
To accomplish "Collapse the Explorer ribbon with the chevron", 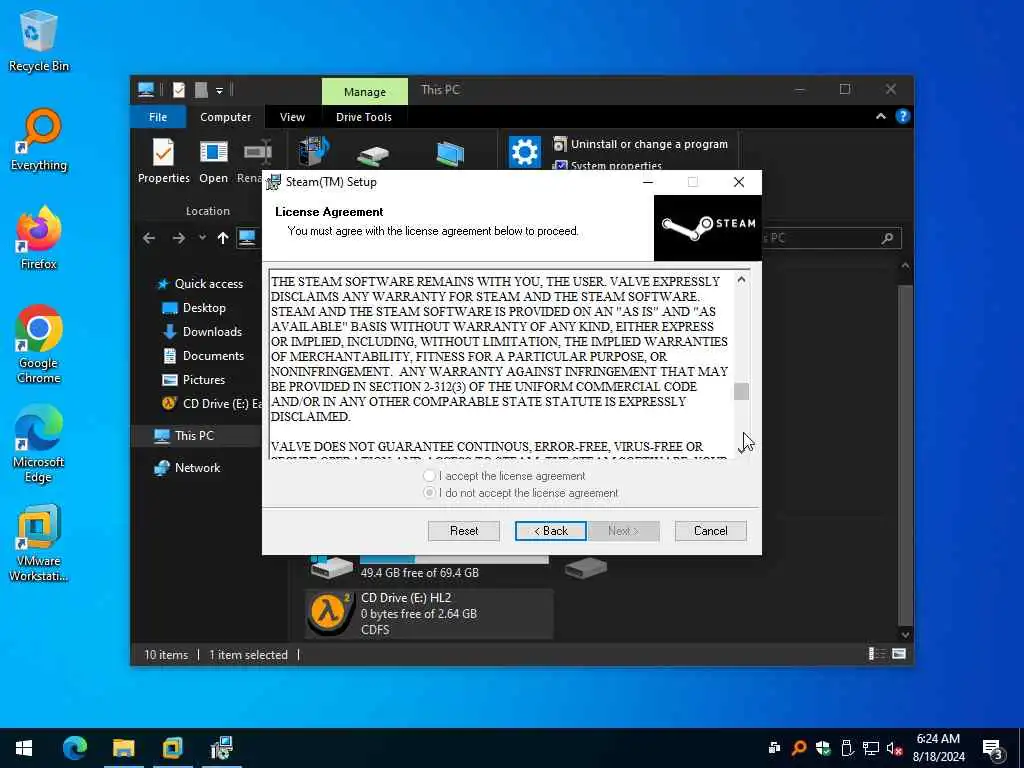I will [x=880, y=116].
